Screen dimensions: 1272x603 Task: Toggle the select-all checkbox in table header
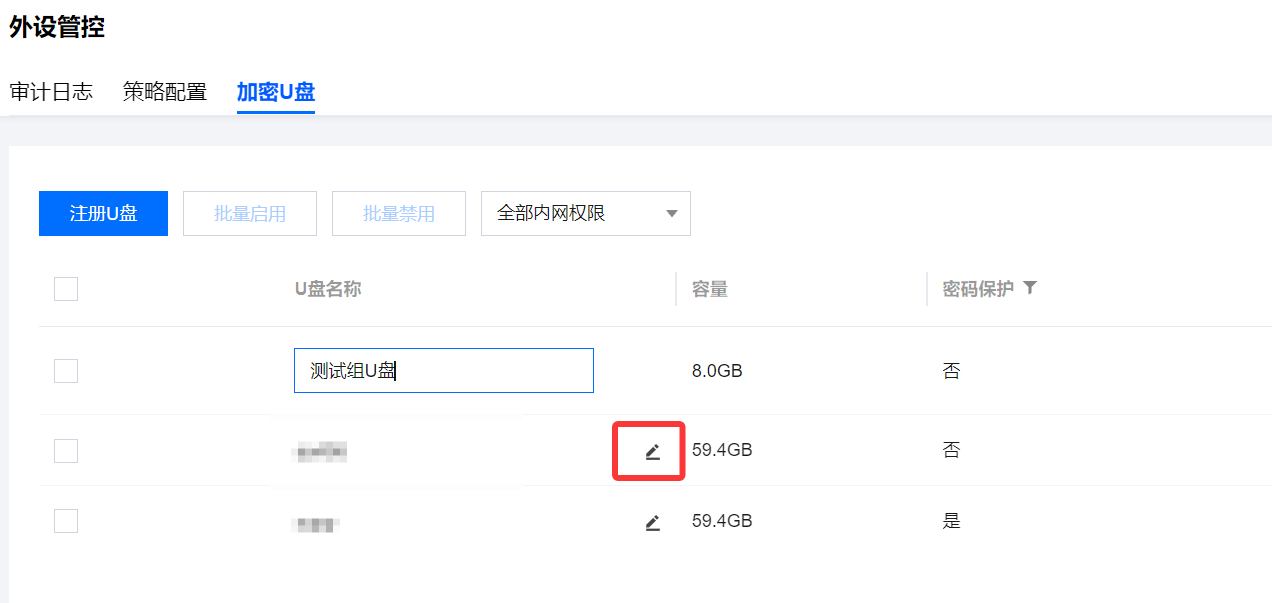coord(66,289)
